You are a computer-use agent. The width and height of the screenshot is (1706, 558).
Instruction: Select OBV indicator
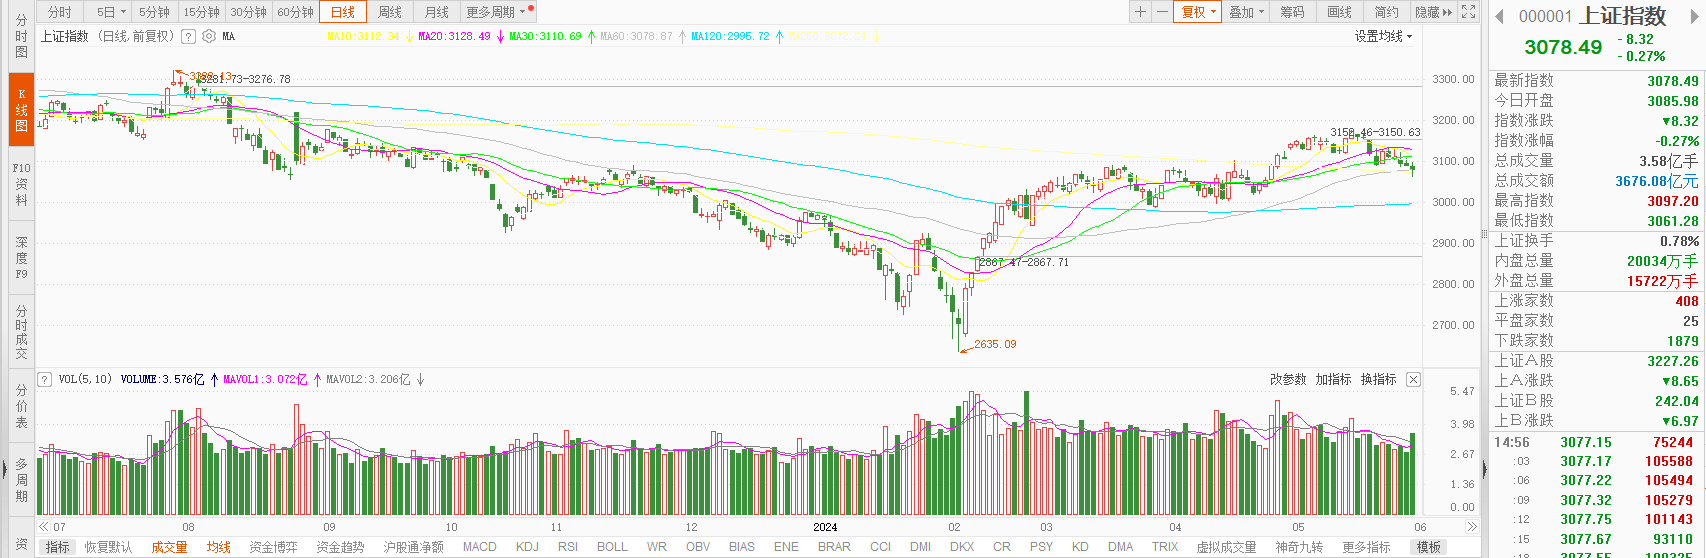[698, 547]
